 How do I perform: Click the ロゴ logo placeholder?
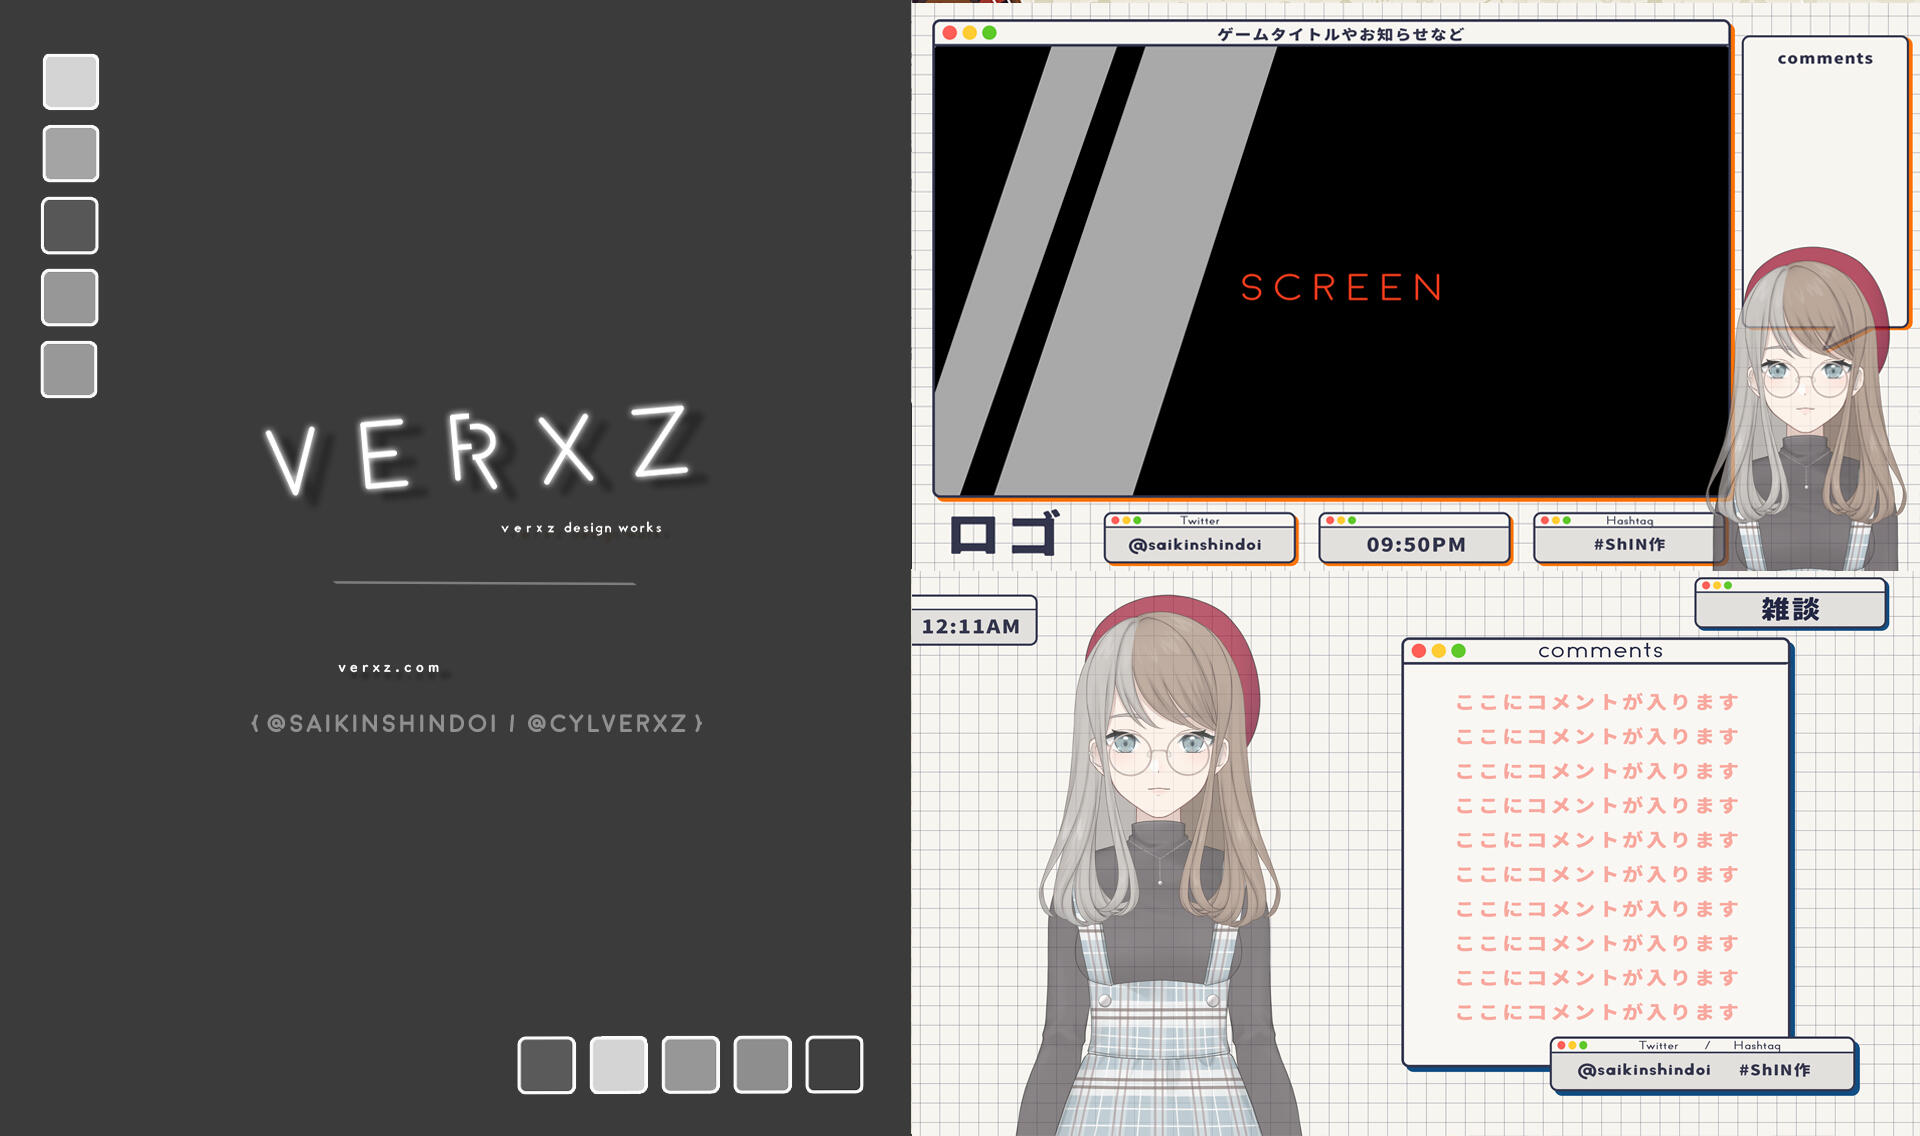1003,535
